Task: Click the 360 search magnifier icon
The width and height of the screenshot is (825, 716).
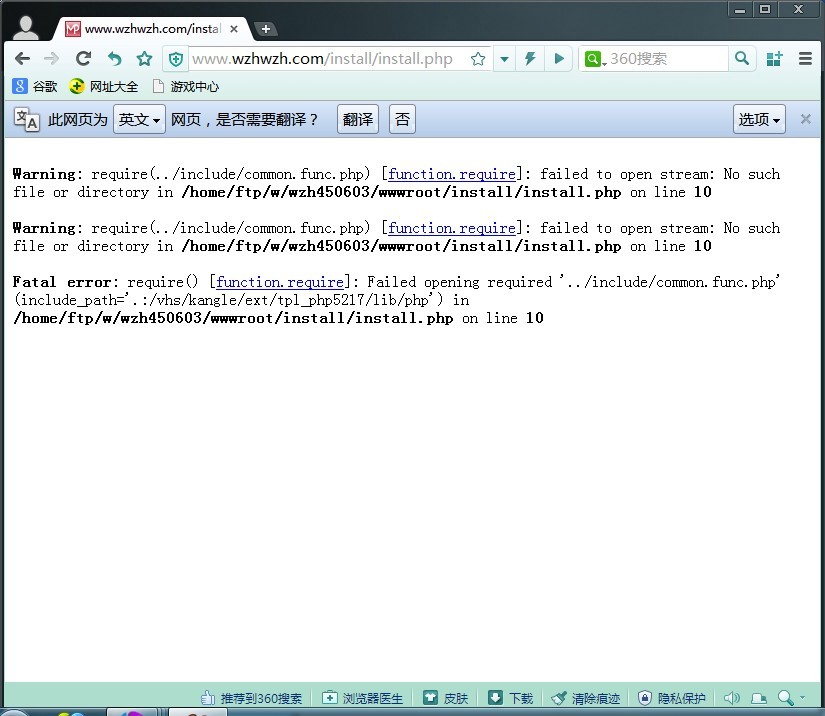Action: tap(742, 59)
